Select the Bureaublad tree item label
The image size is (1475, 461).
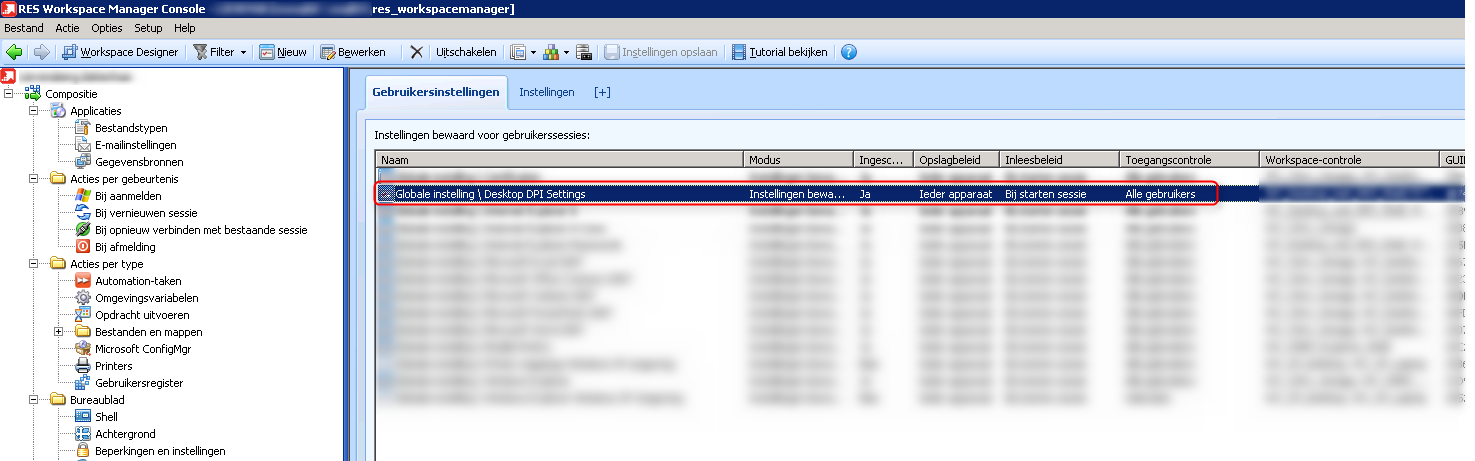(97, 400)
